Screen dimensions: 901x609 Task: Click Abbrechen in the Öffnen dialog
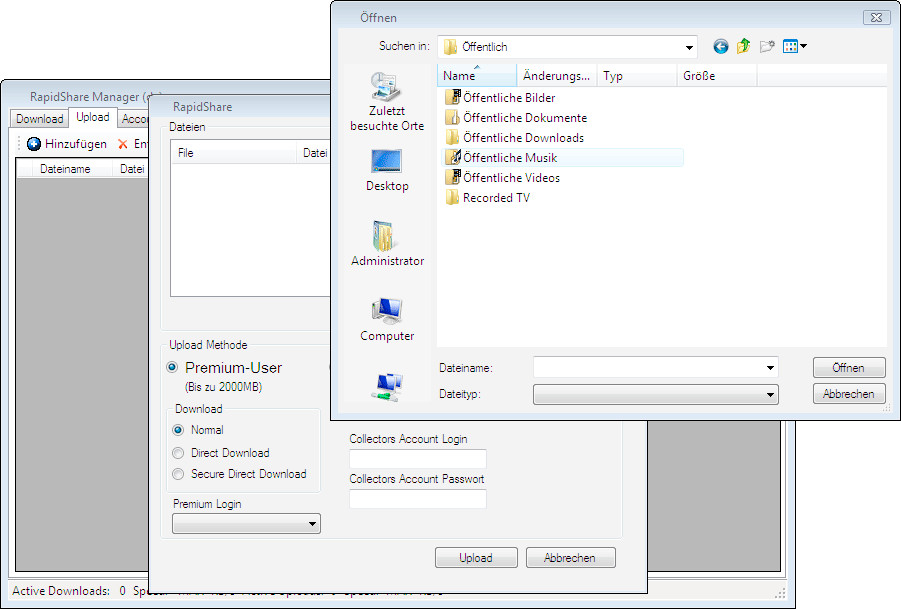(x=849, y=394)
